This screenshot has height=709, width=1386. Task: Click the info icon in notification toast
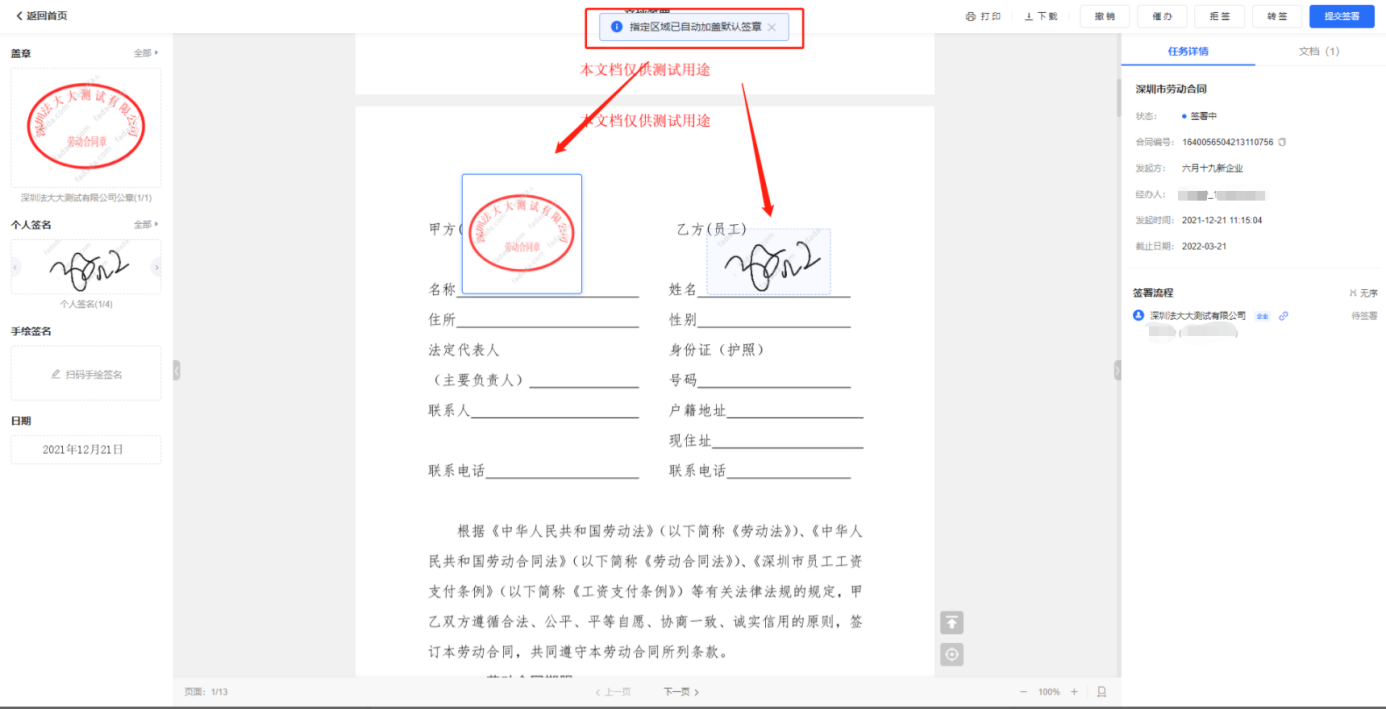point(616,27)
